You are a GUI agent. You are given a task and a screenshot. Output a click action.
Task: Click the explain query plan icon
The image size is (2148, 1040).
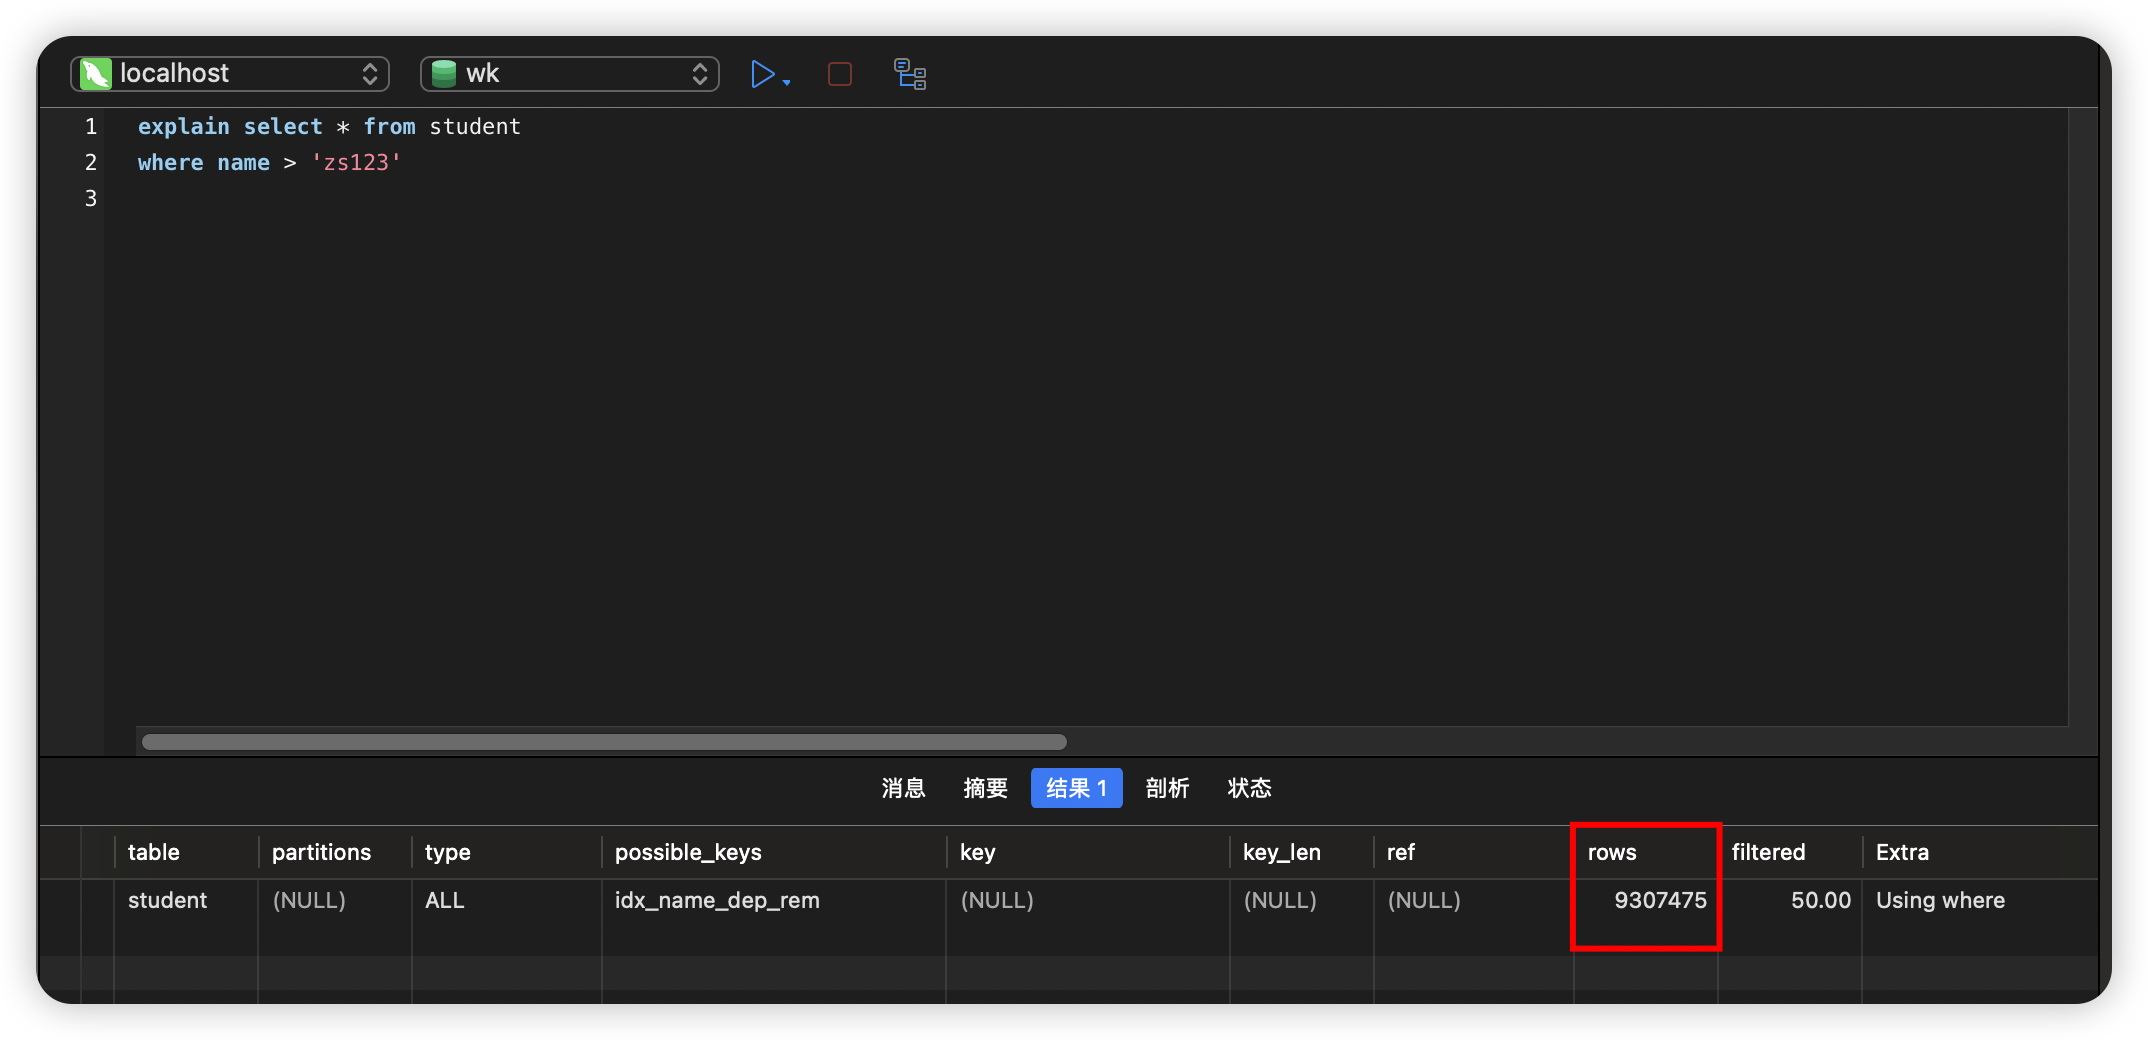coord(910,74)
